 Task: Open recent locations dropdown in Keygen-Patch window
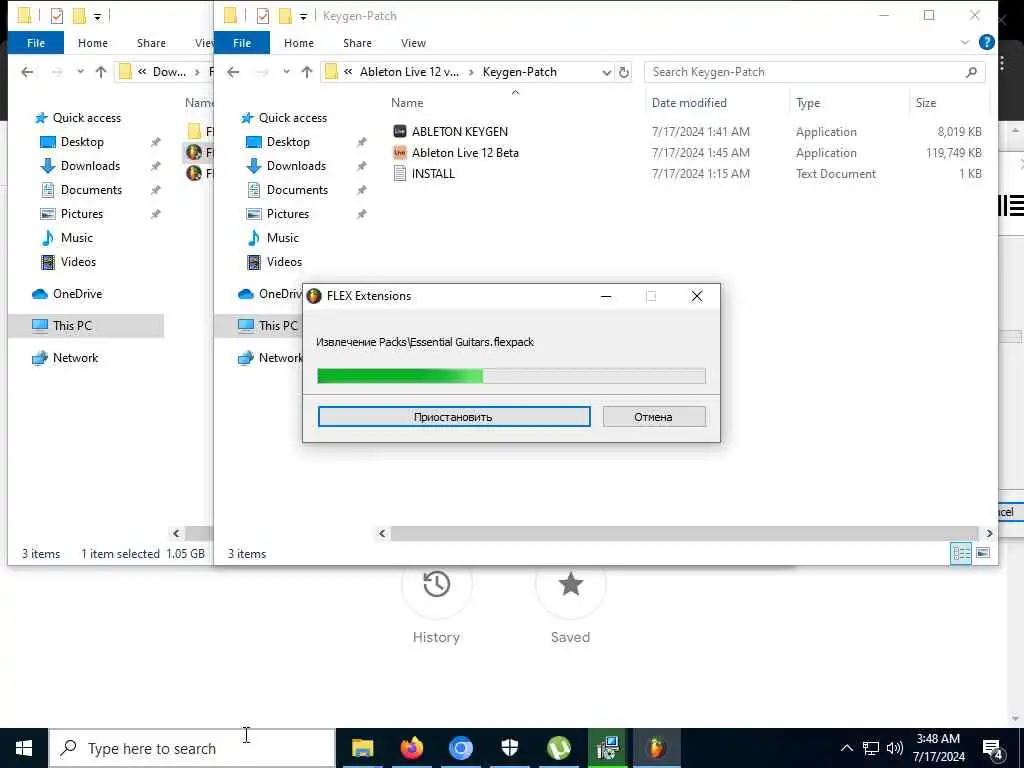click(x=286, y=72)
